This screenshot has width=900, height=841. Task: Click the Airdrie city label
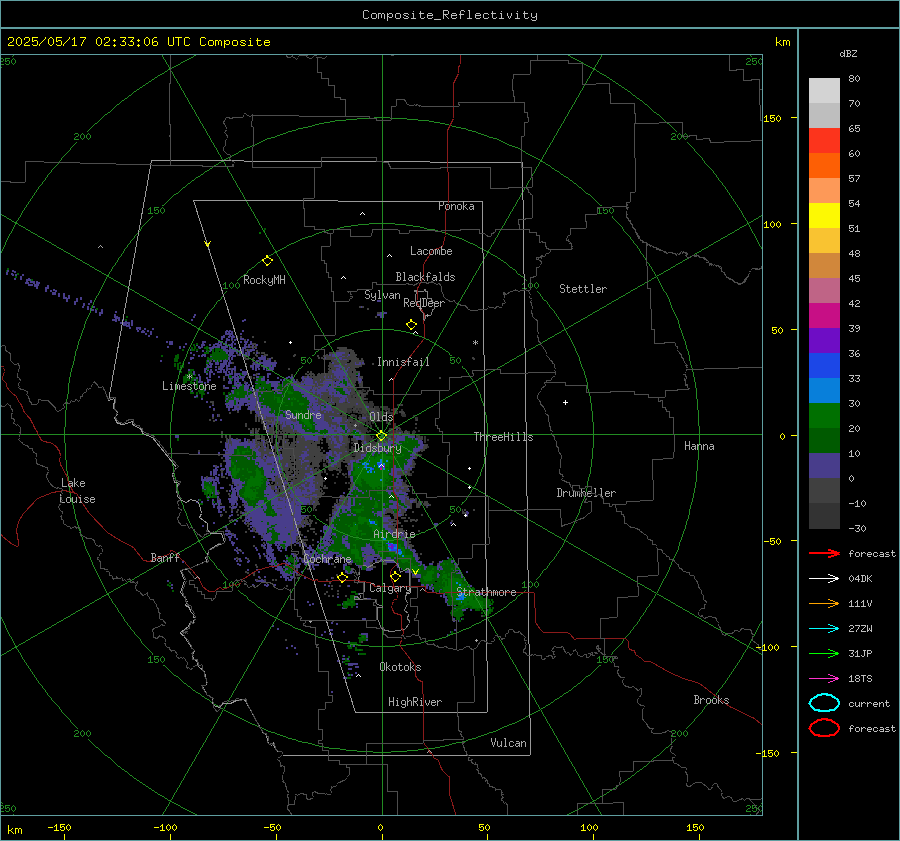pyautogui.click(x=394, y=534)
